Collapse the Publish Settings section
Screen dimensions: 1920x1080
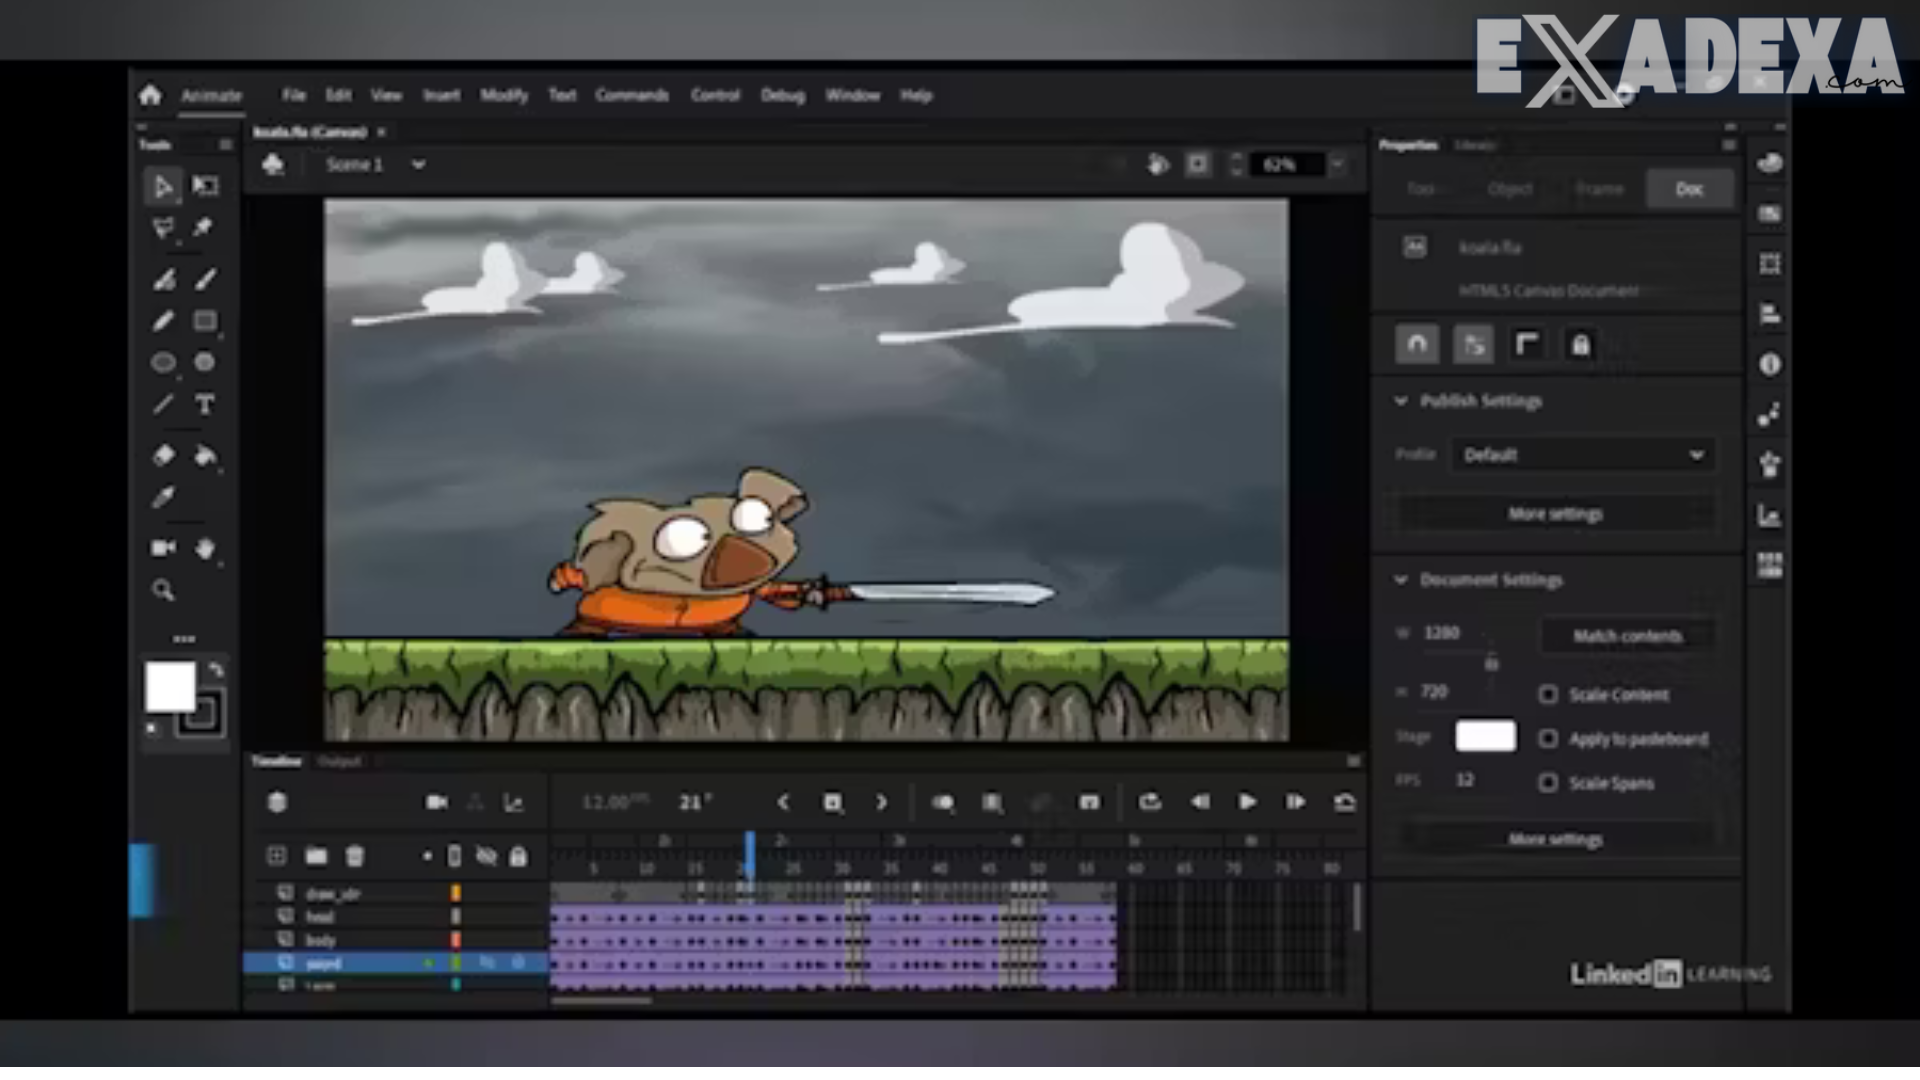(1401, 401)
